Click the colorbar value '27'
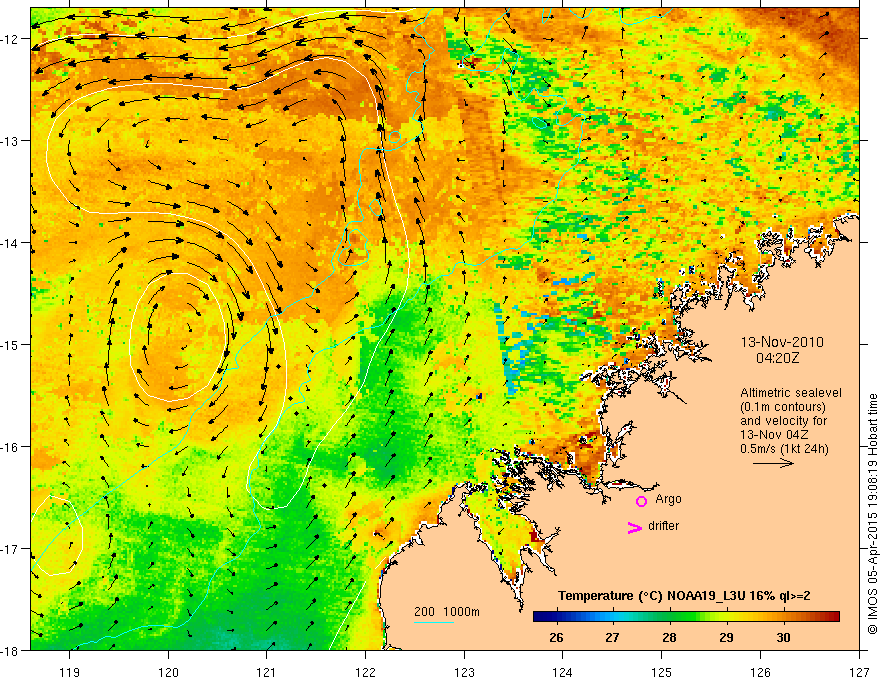 tap(612, 637)
